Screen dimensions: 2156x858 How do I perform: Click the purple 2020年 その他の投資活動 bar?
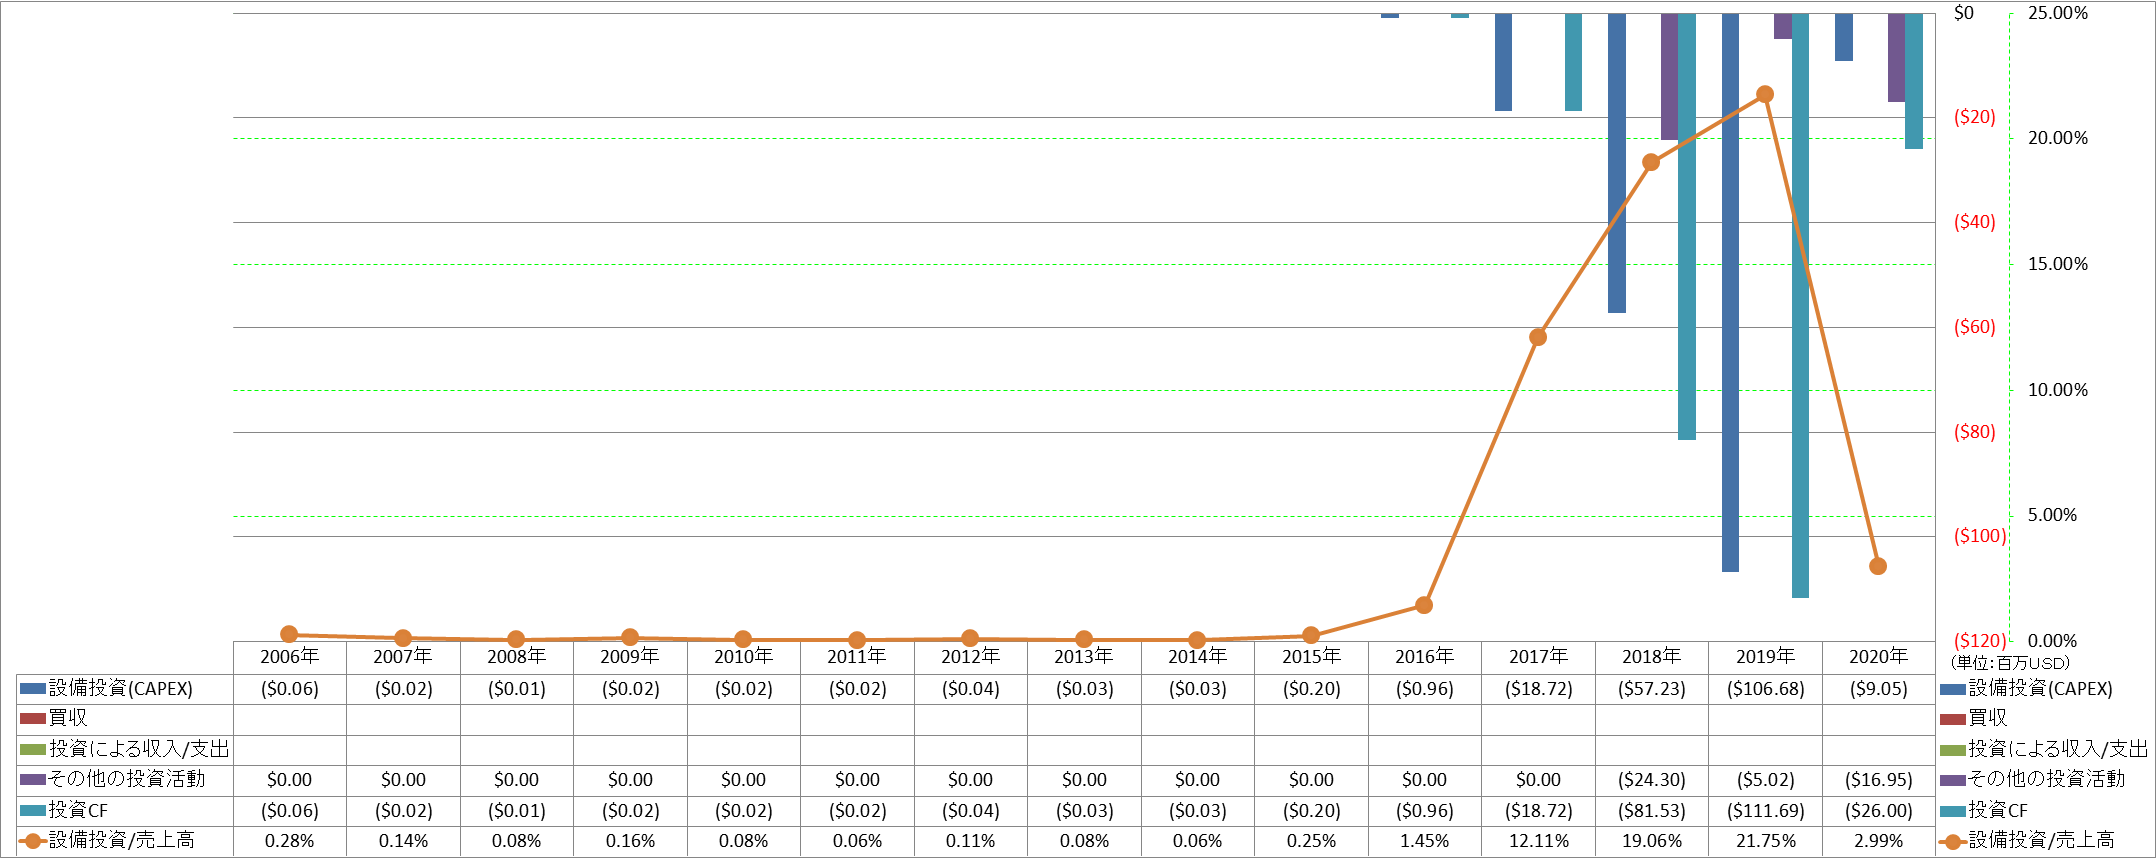click(x=1896, y=57)
